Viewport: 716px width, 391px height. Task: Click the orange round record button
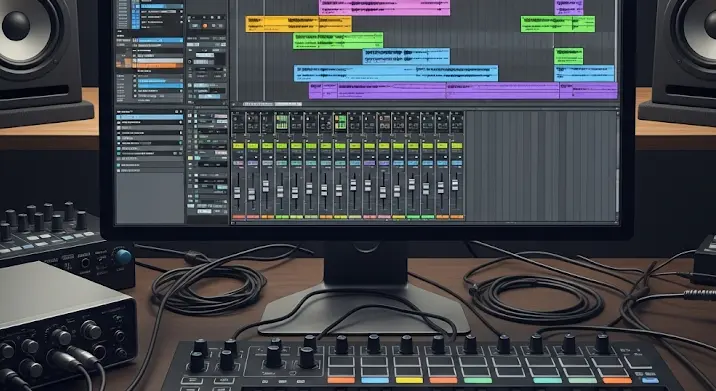click(x=205, y=26)
